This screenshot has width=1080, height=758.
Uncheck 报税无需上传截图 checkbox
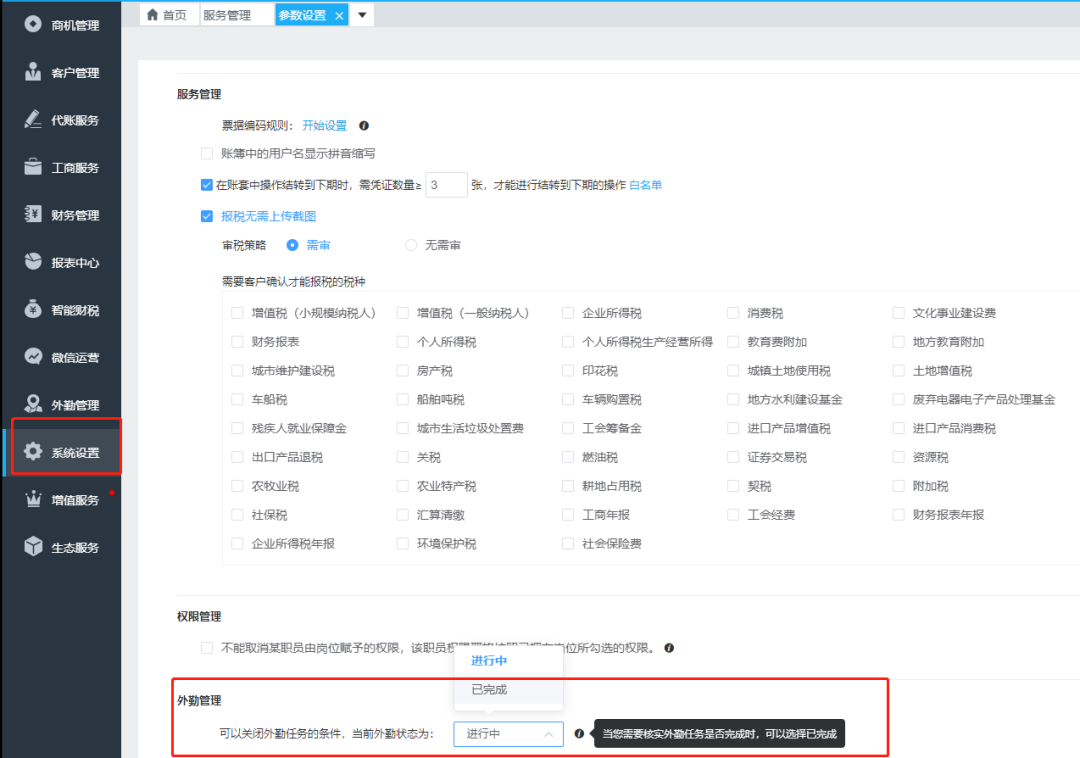207,216
